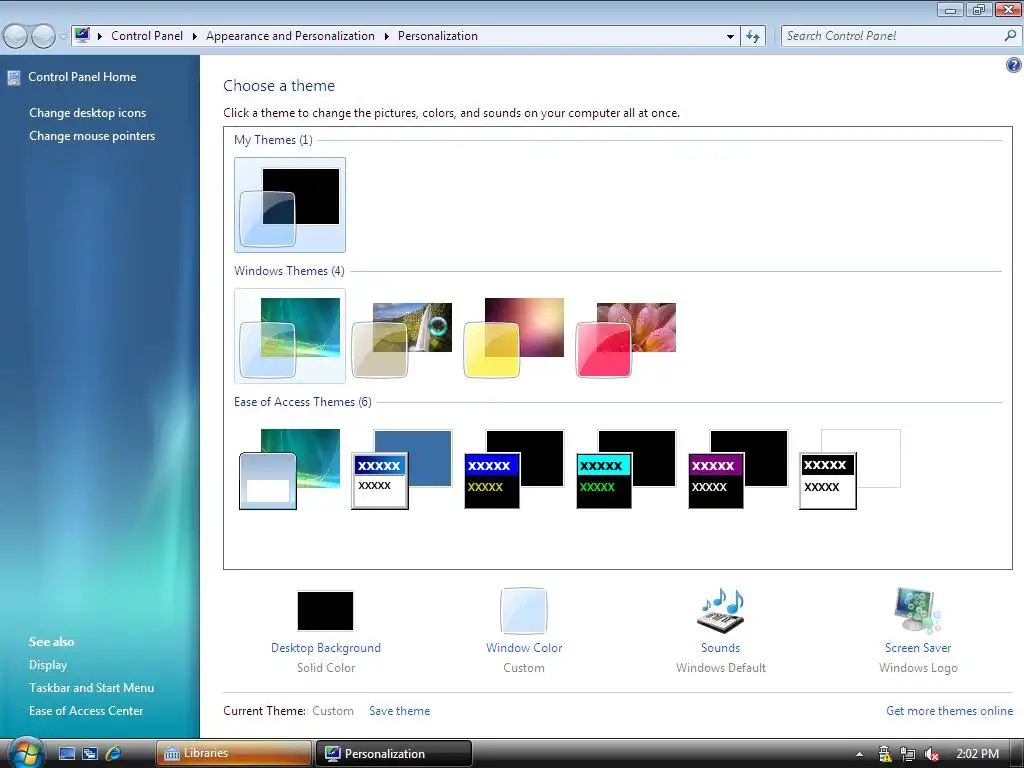Open Get more themes online
This screenshot has height=768, width=1024.
click(x=950, y=711)
